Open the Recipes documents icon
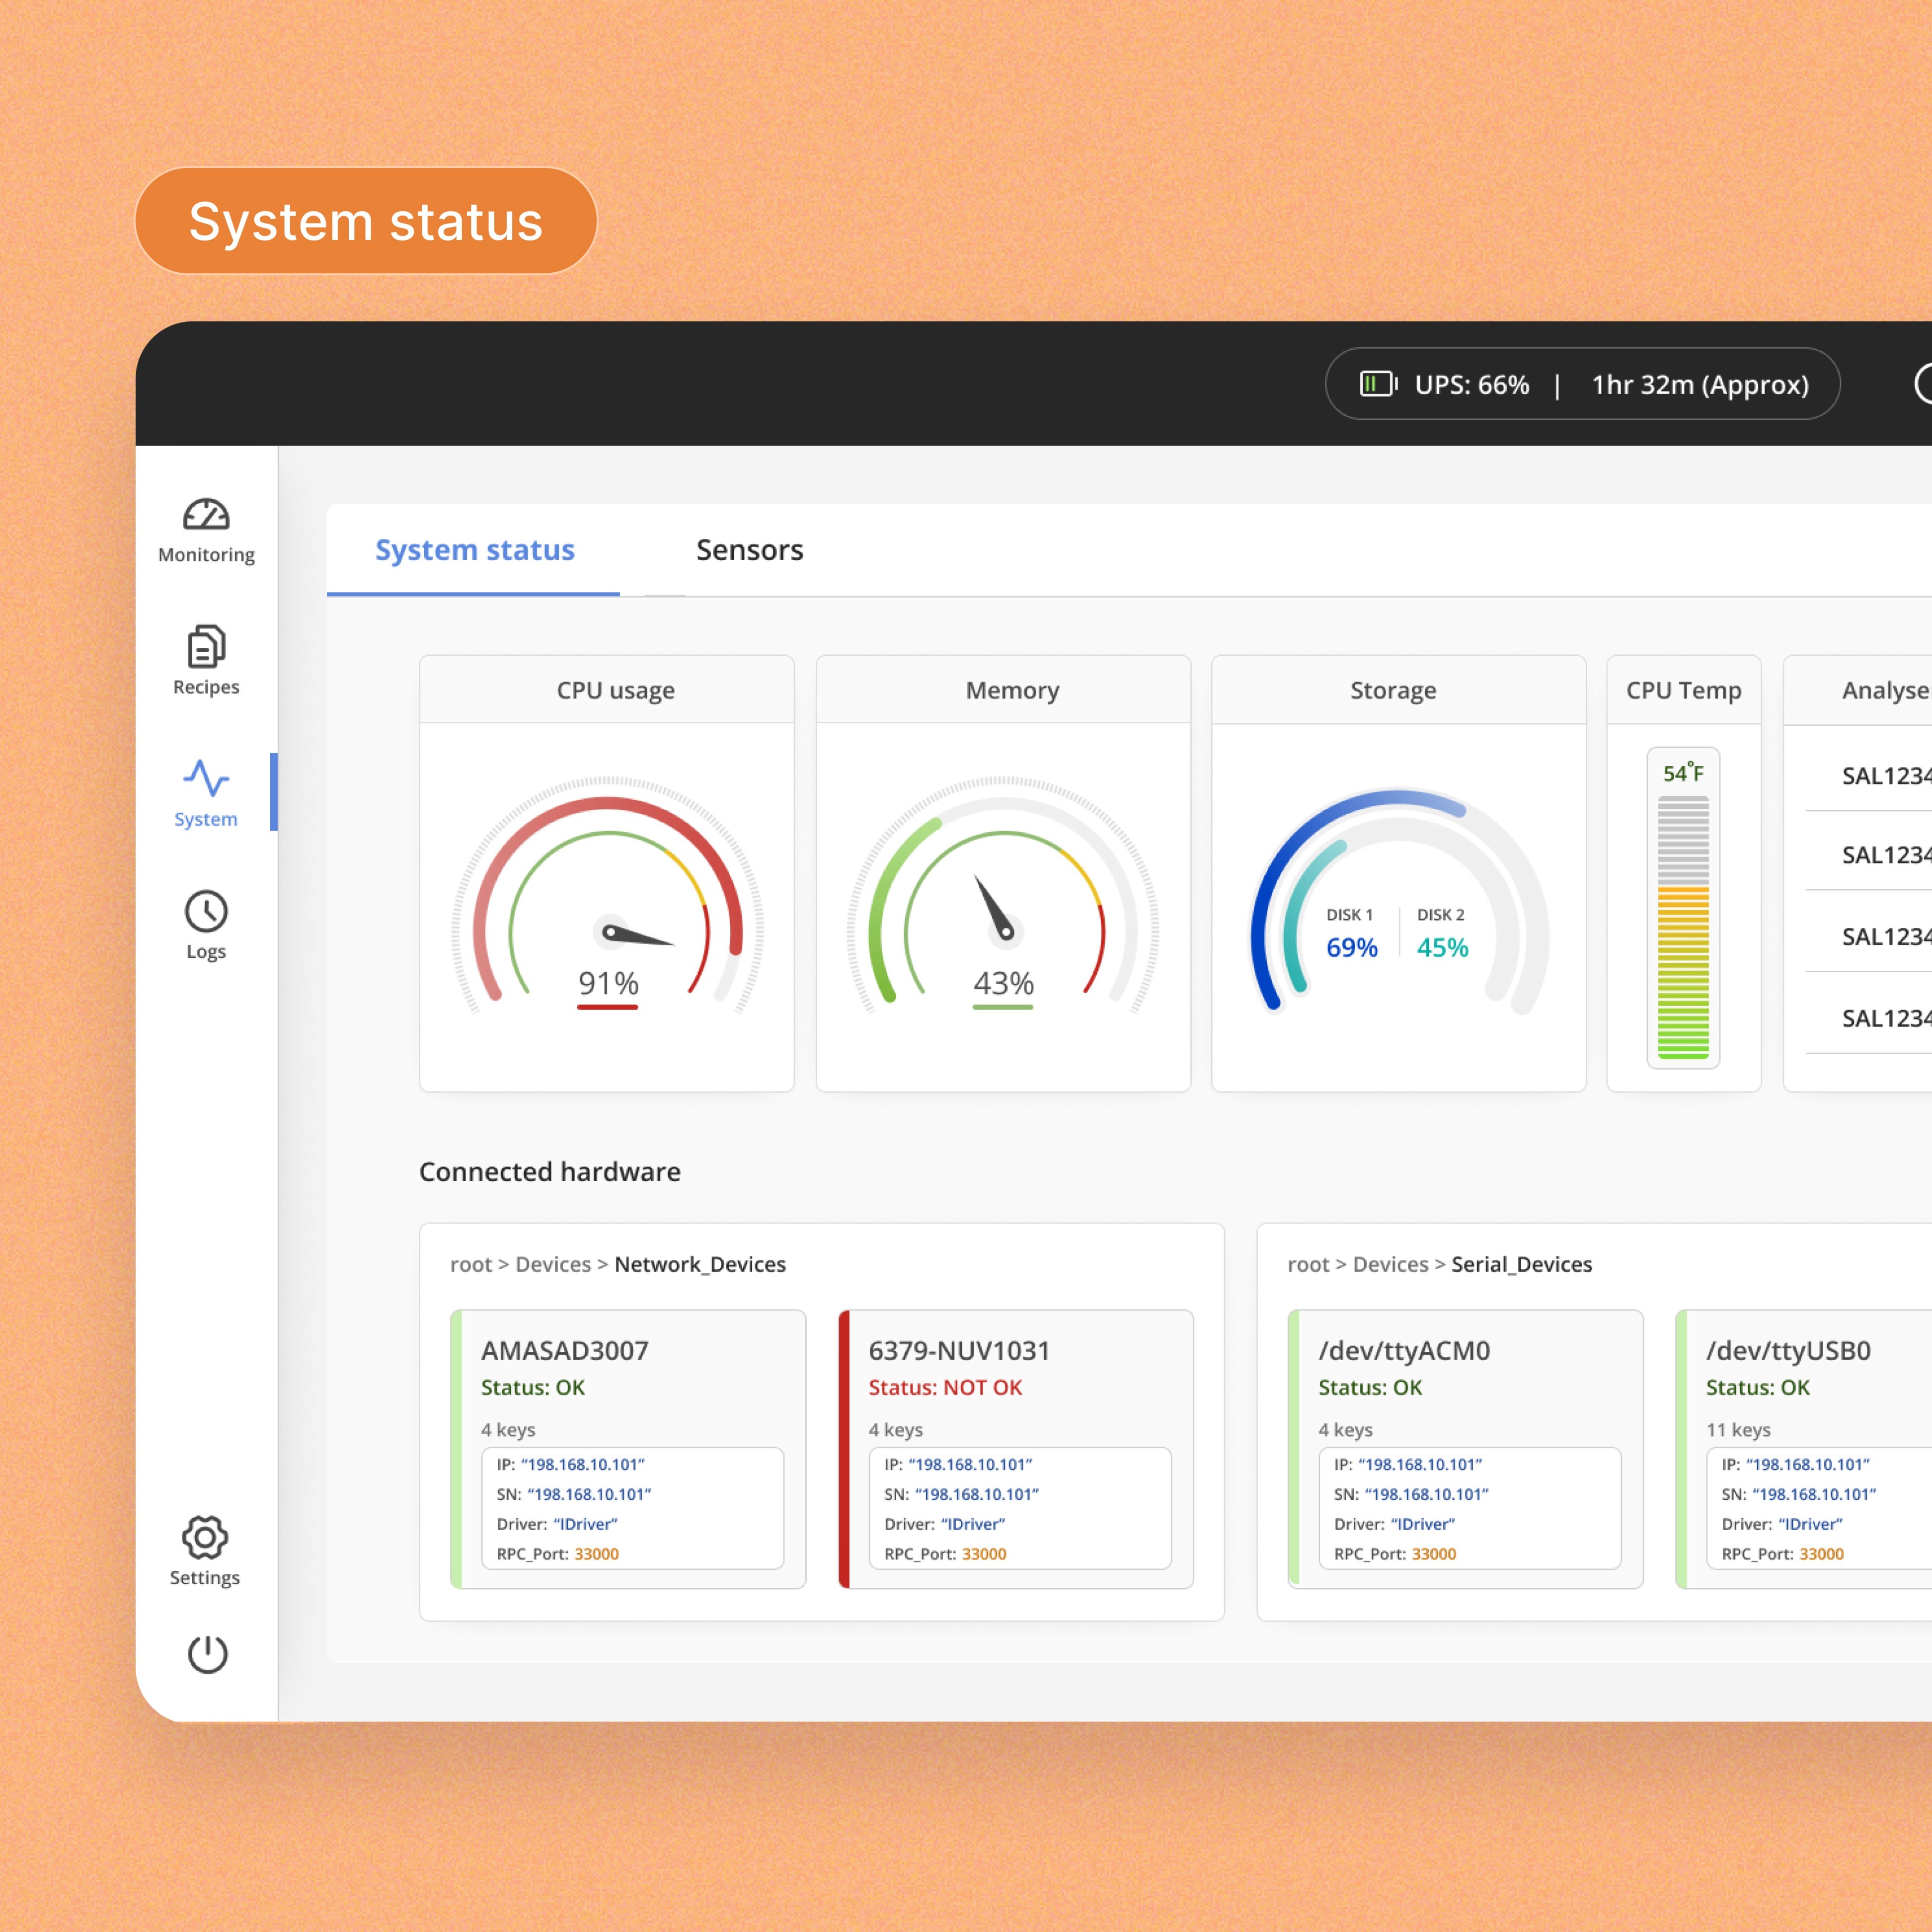Viewport: 1932px width, 1932px height. (x=206, y=647)
